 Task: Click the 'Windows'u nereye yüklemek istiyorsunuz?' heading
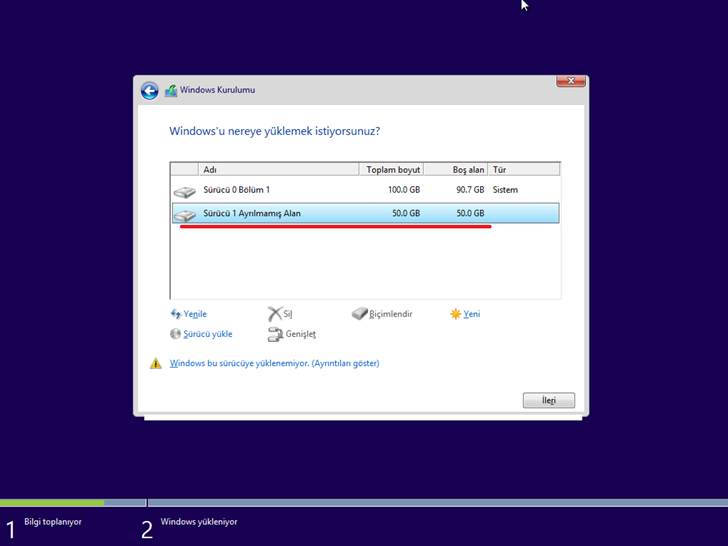click(274, 131)
